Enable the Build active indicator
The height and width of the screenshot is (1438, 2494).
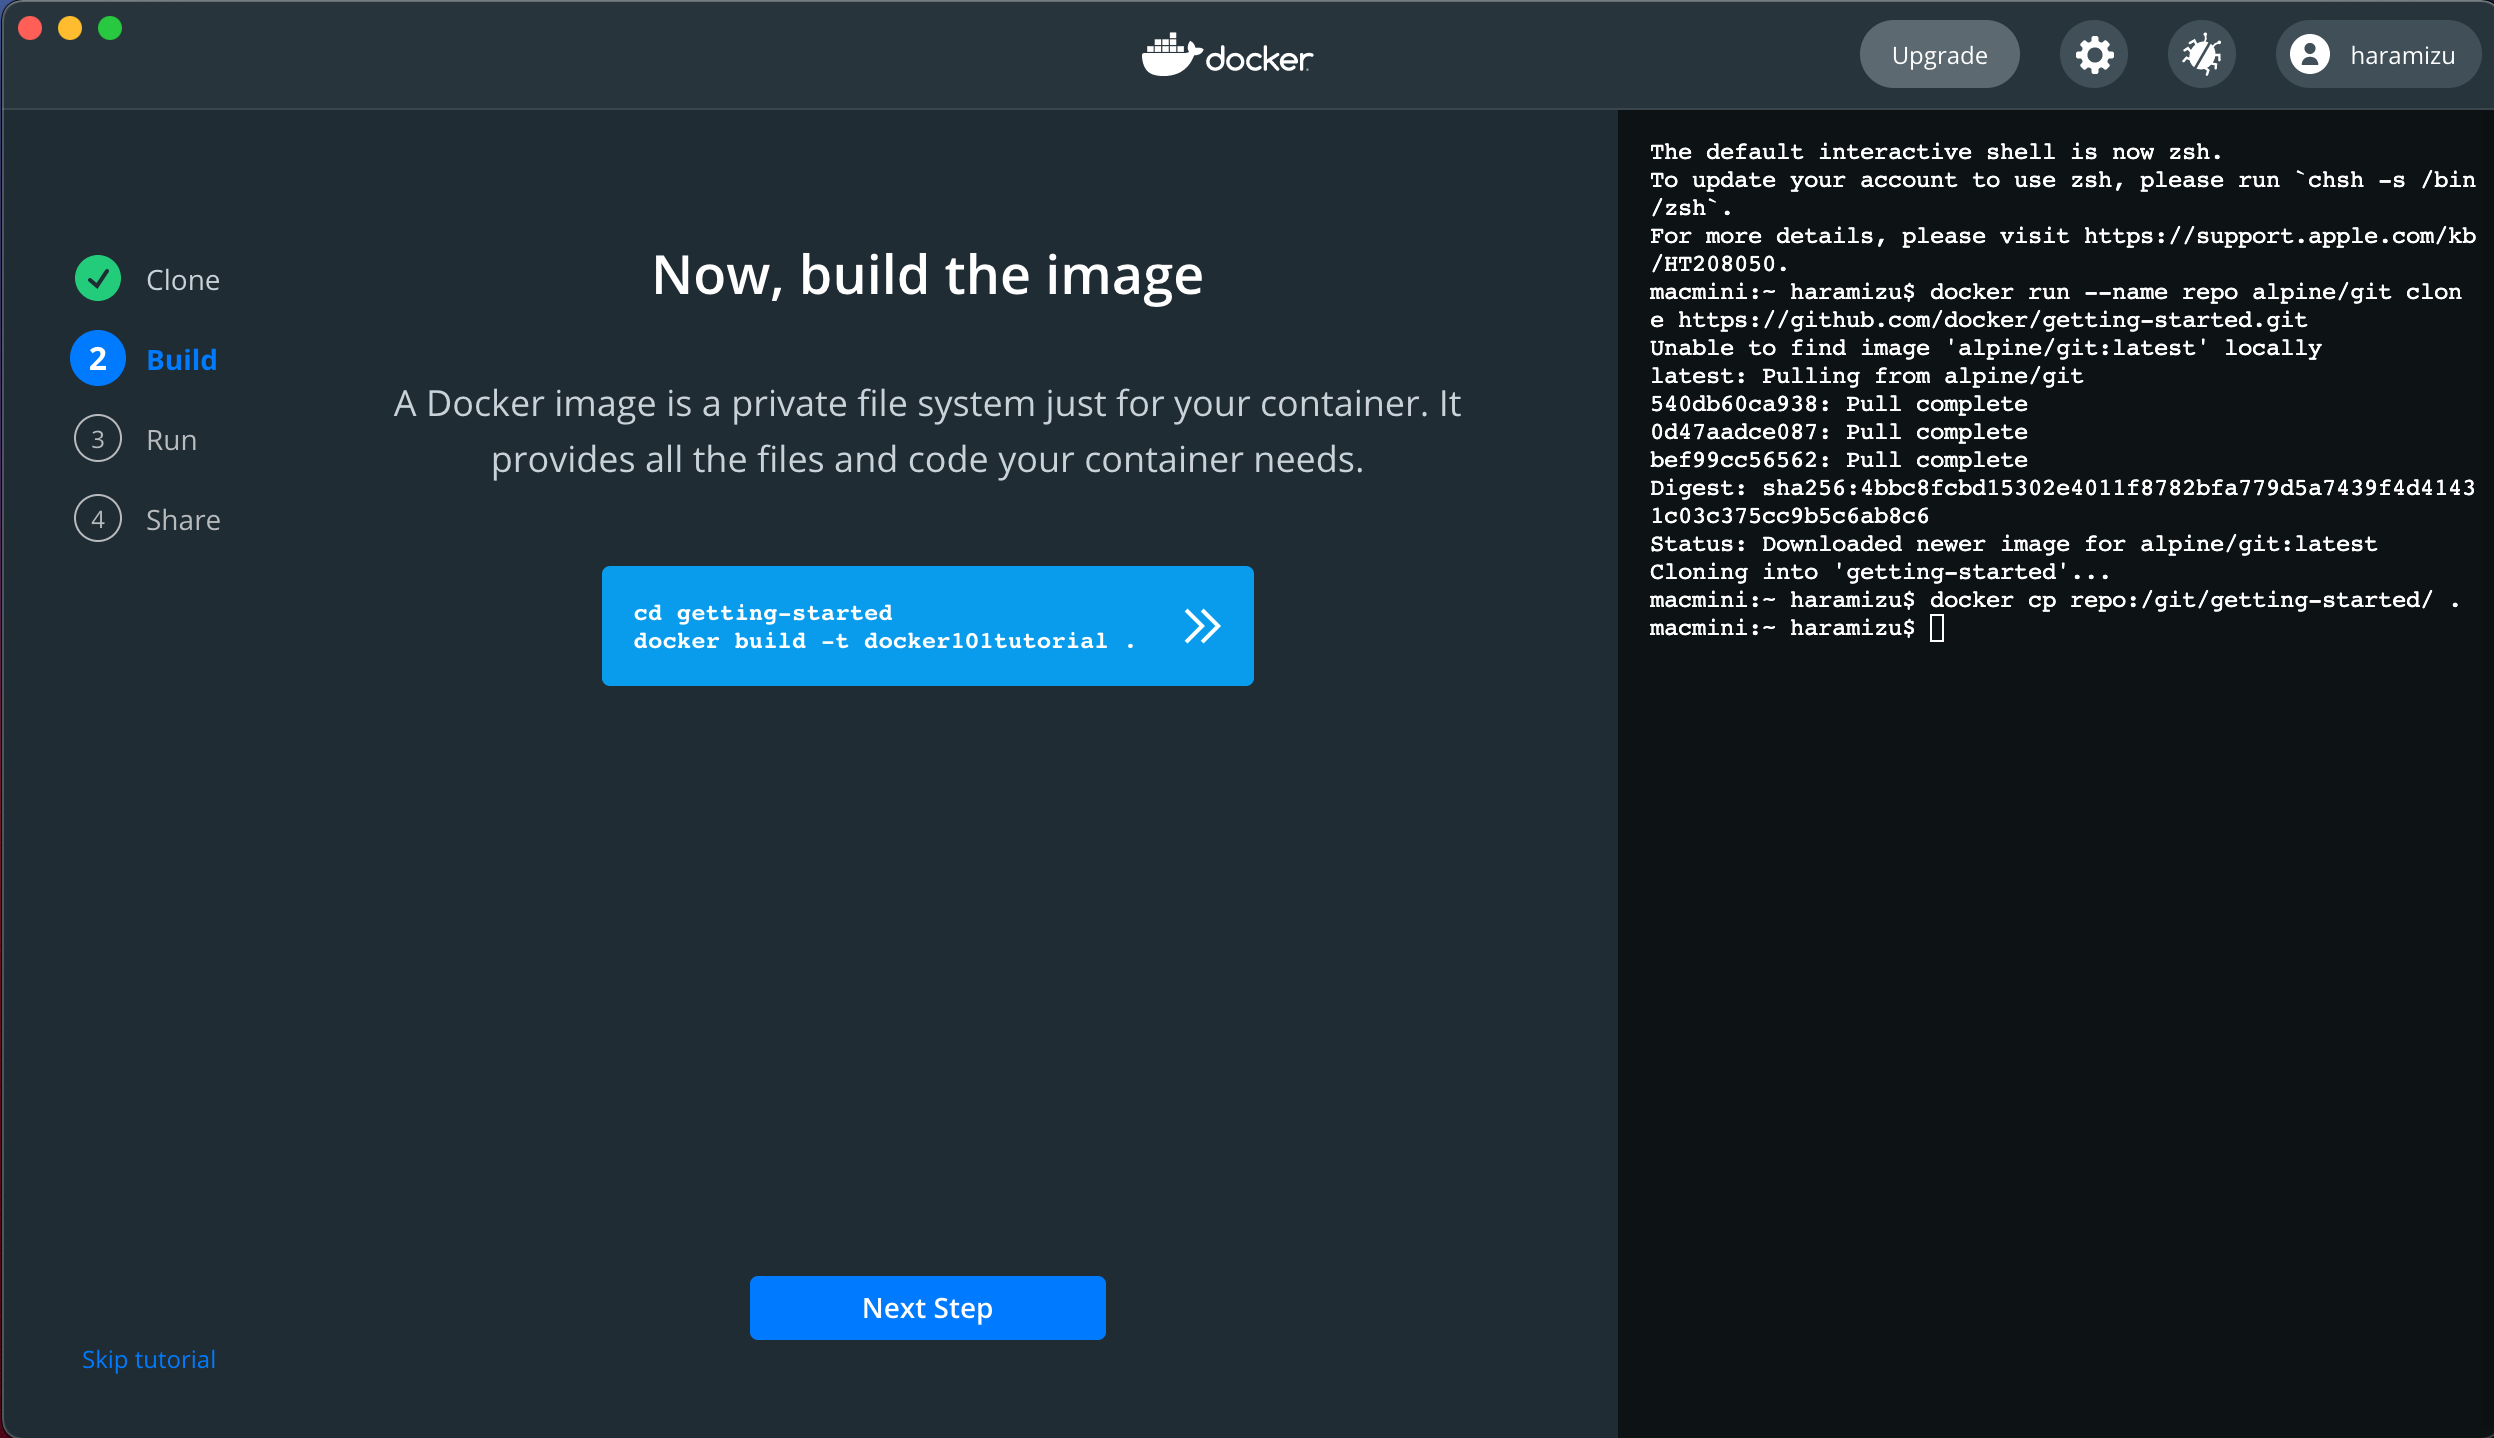coord(99,358)
